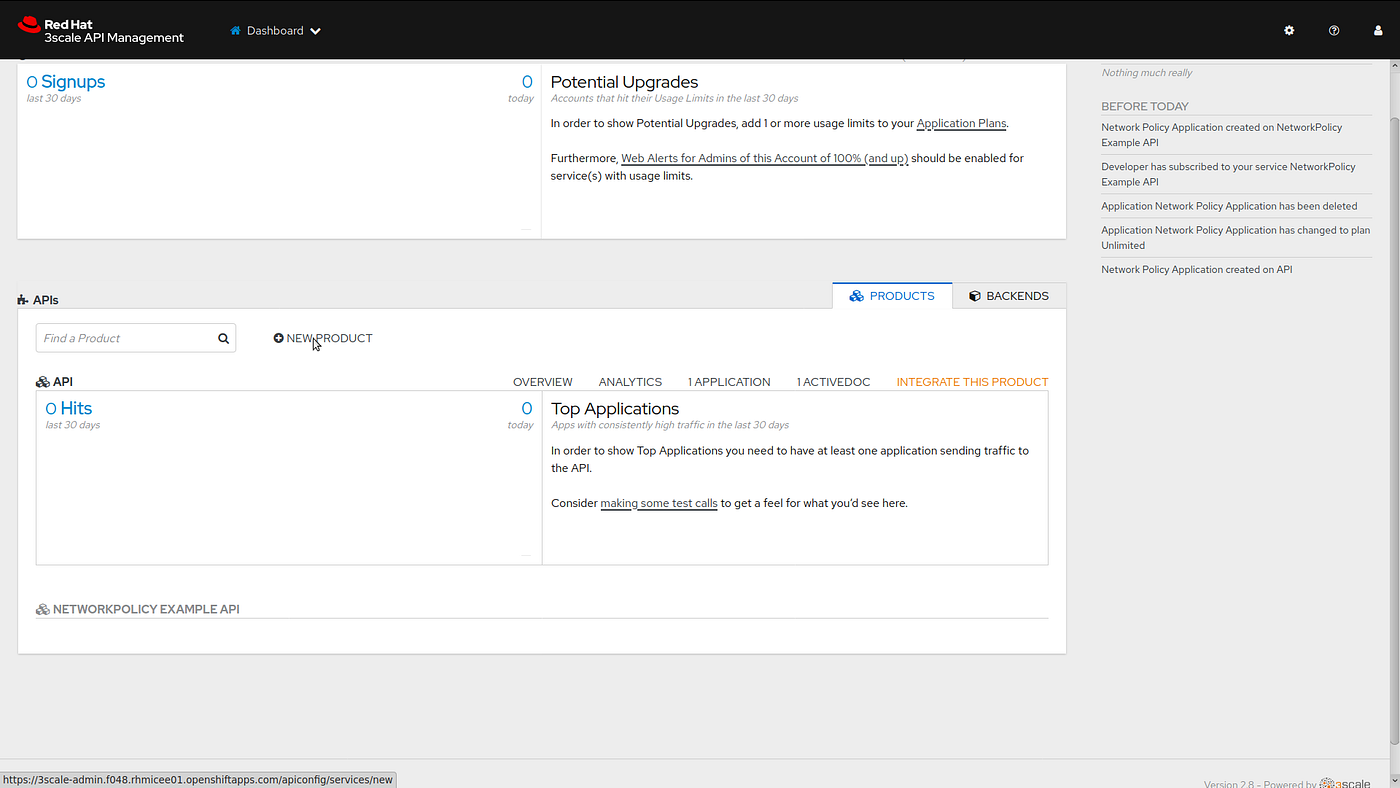Follow the Application Plans link
Image resolution: width=1400 pixels, height=788 pixels.
(x=961, y=124)
